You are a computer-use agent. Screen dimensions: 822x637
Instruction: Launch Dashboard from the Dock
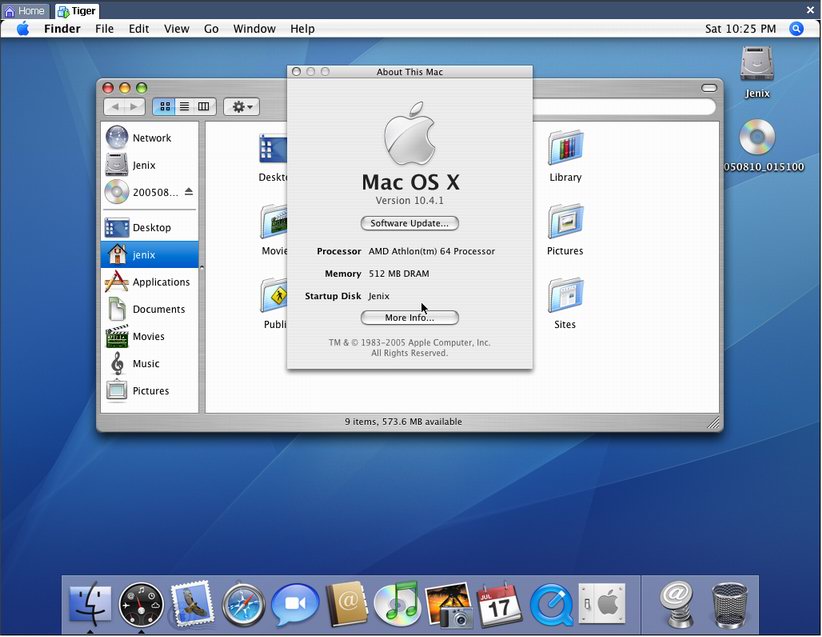point(140,604)
